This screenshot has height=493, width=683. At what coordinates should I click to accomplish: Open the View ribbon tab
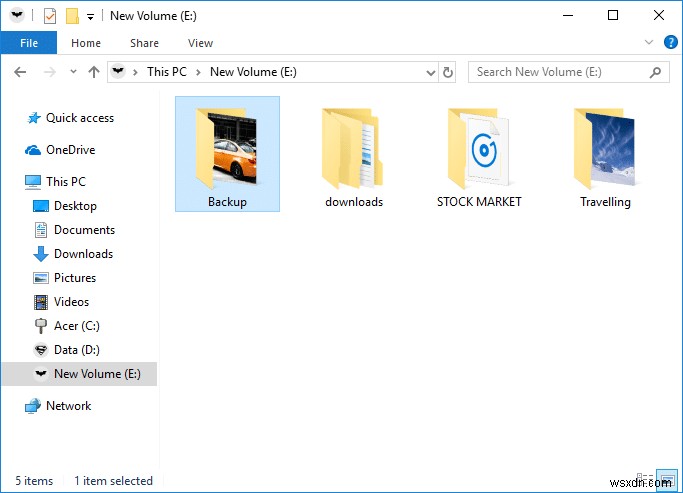[x=200, y=43]
